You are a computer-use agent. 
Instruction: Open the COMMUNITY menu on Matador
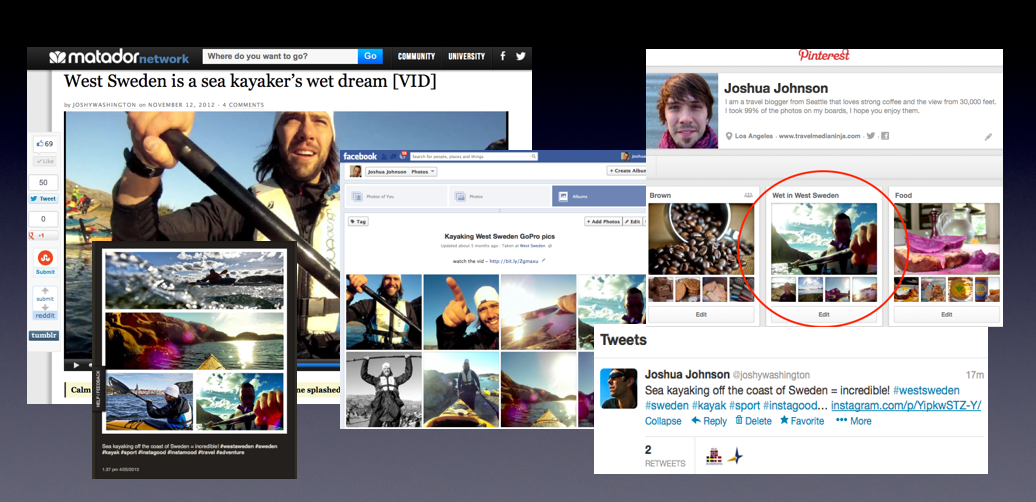click(x=416, y=57)
